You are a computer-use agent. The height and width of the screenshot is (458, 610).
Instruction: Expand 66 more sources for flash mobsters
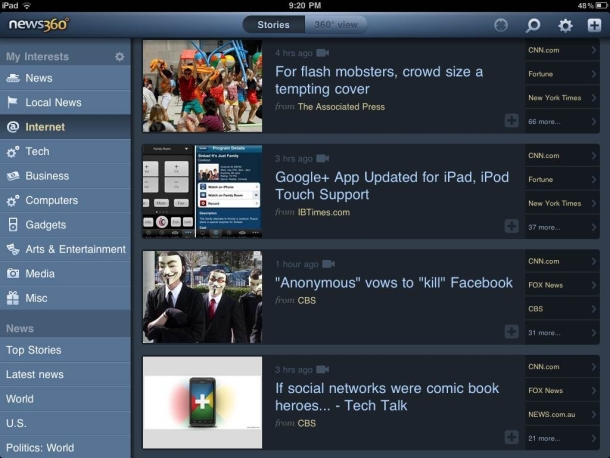[x=562, y=122]
